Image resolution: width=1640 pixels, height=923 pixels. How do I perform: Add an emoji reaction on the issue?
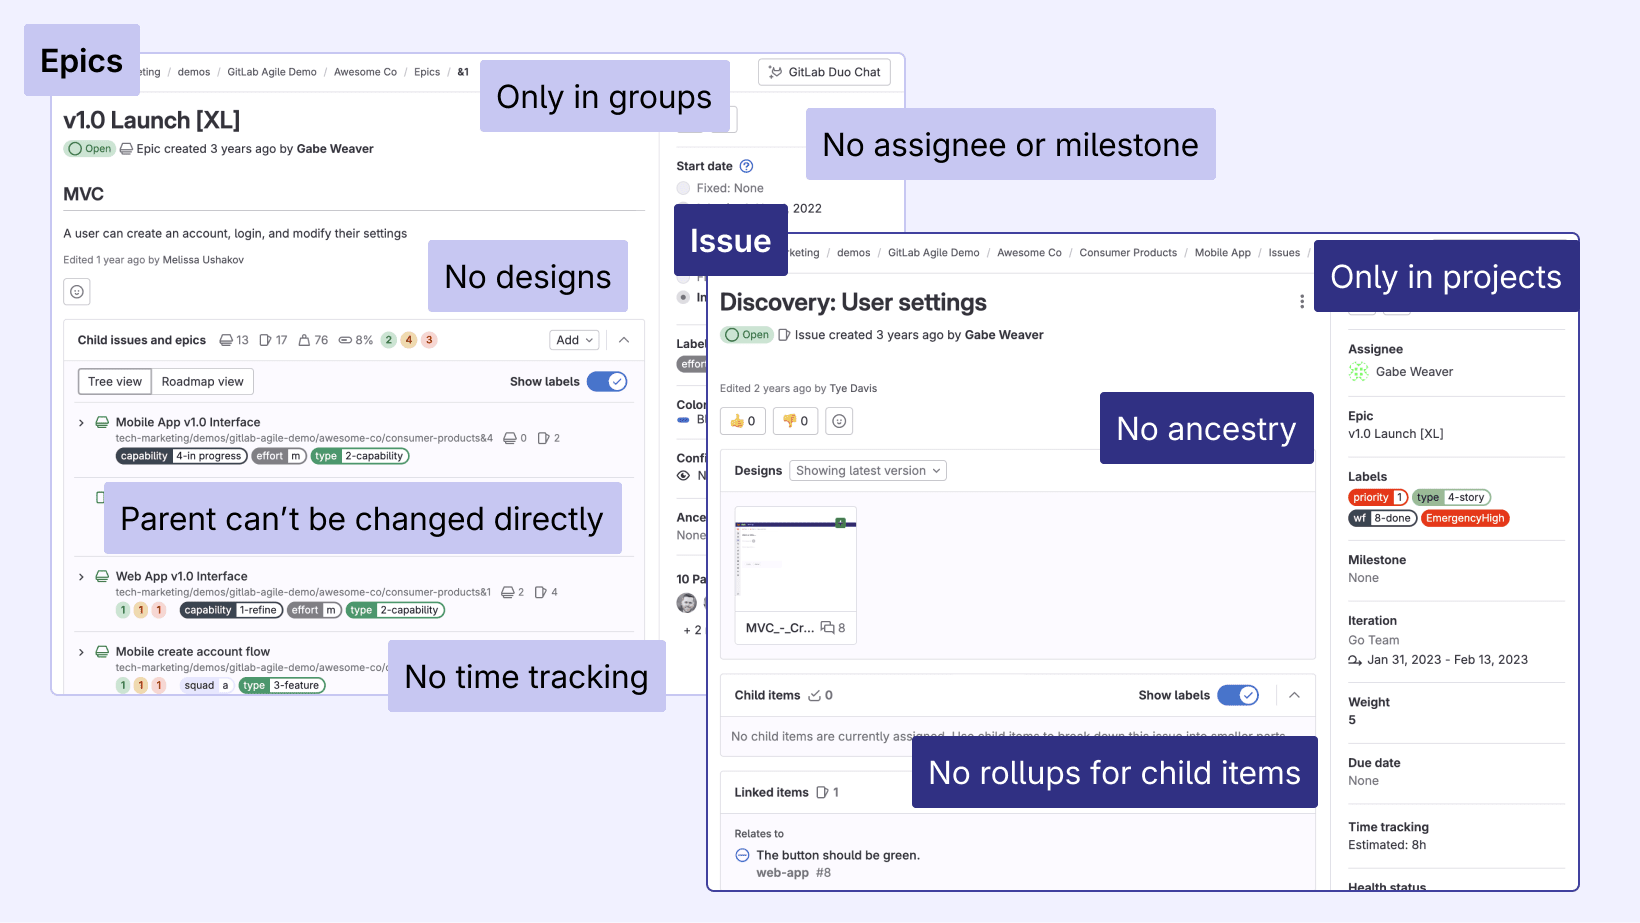click(839, 421)
